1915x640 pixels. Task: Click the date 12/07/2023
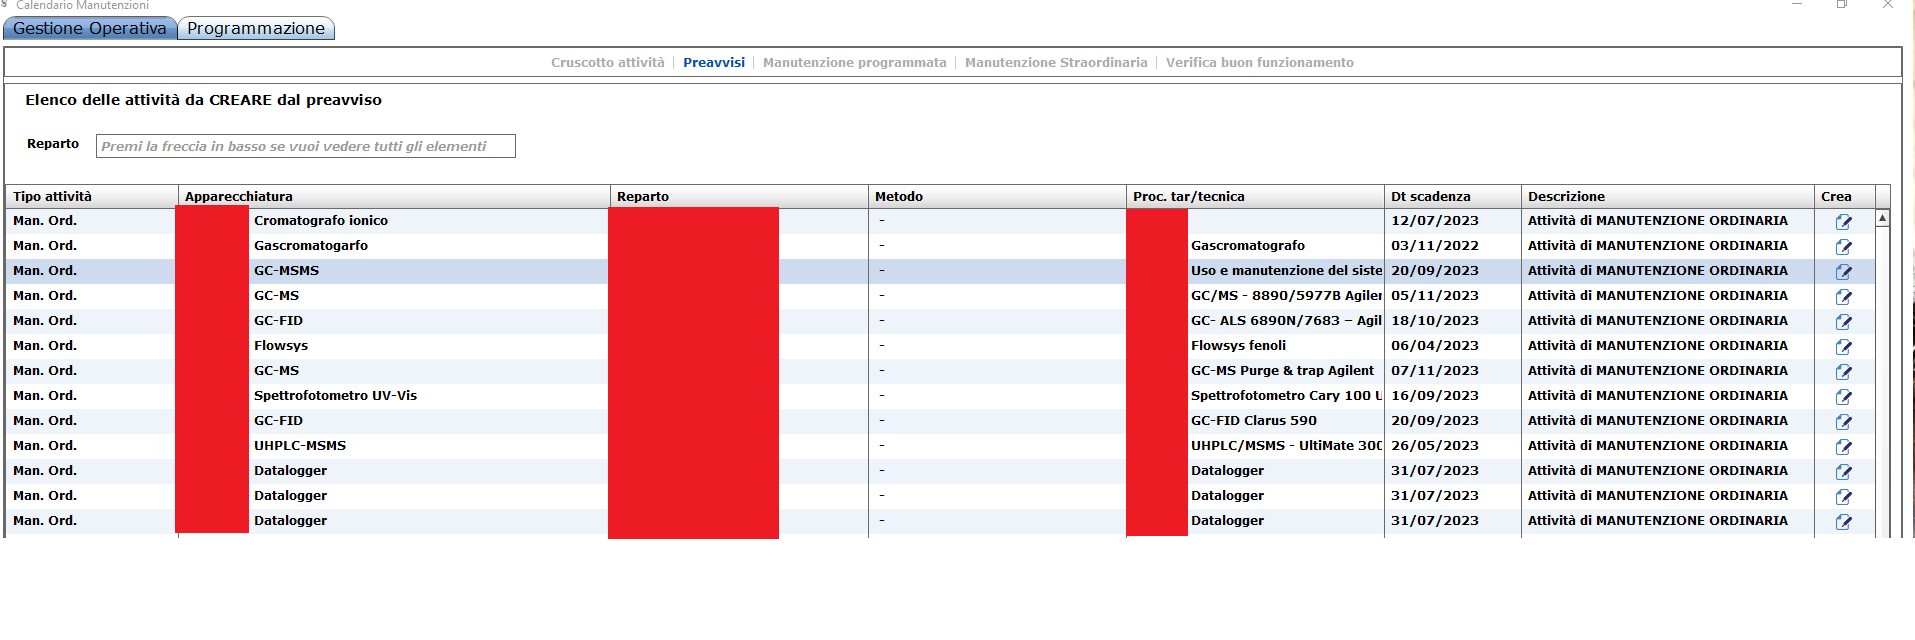click(1434, 221)
